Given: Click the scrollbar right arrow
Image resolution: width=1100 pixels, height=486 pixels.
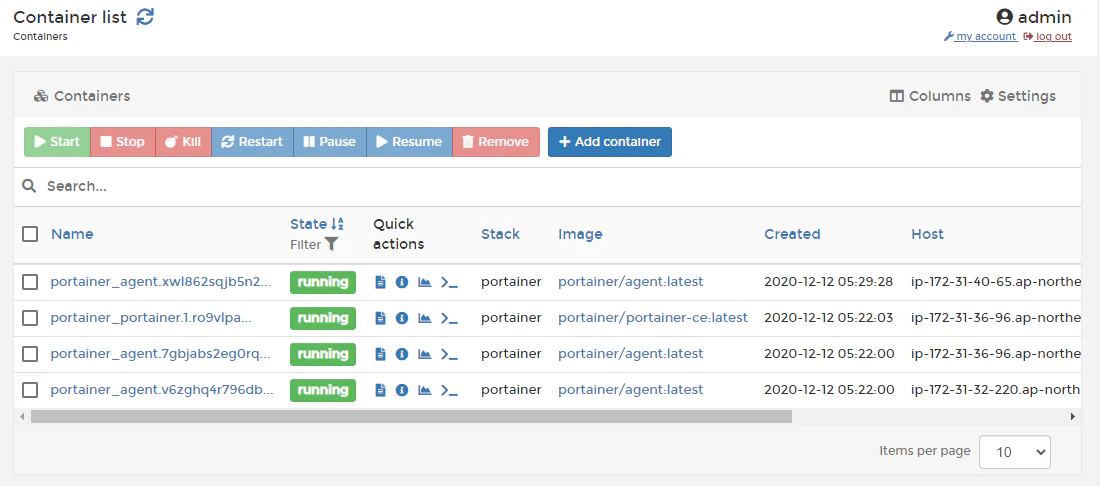Looking at the screenshot, I should click(x=1072, y=417).
